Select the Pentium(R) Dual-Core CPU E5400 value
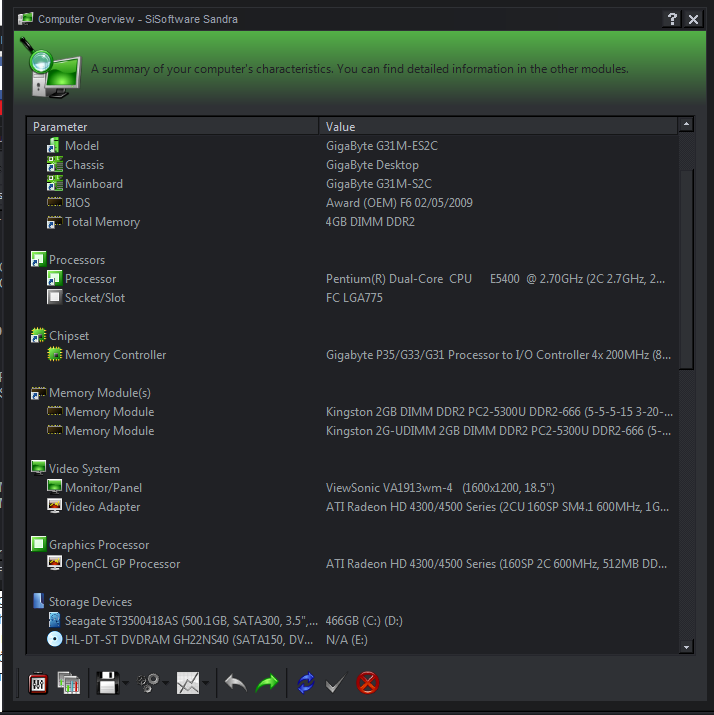This screenshot has width=714, height=715. click(495, 279)
